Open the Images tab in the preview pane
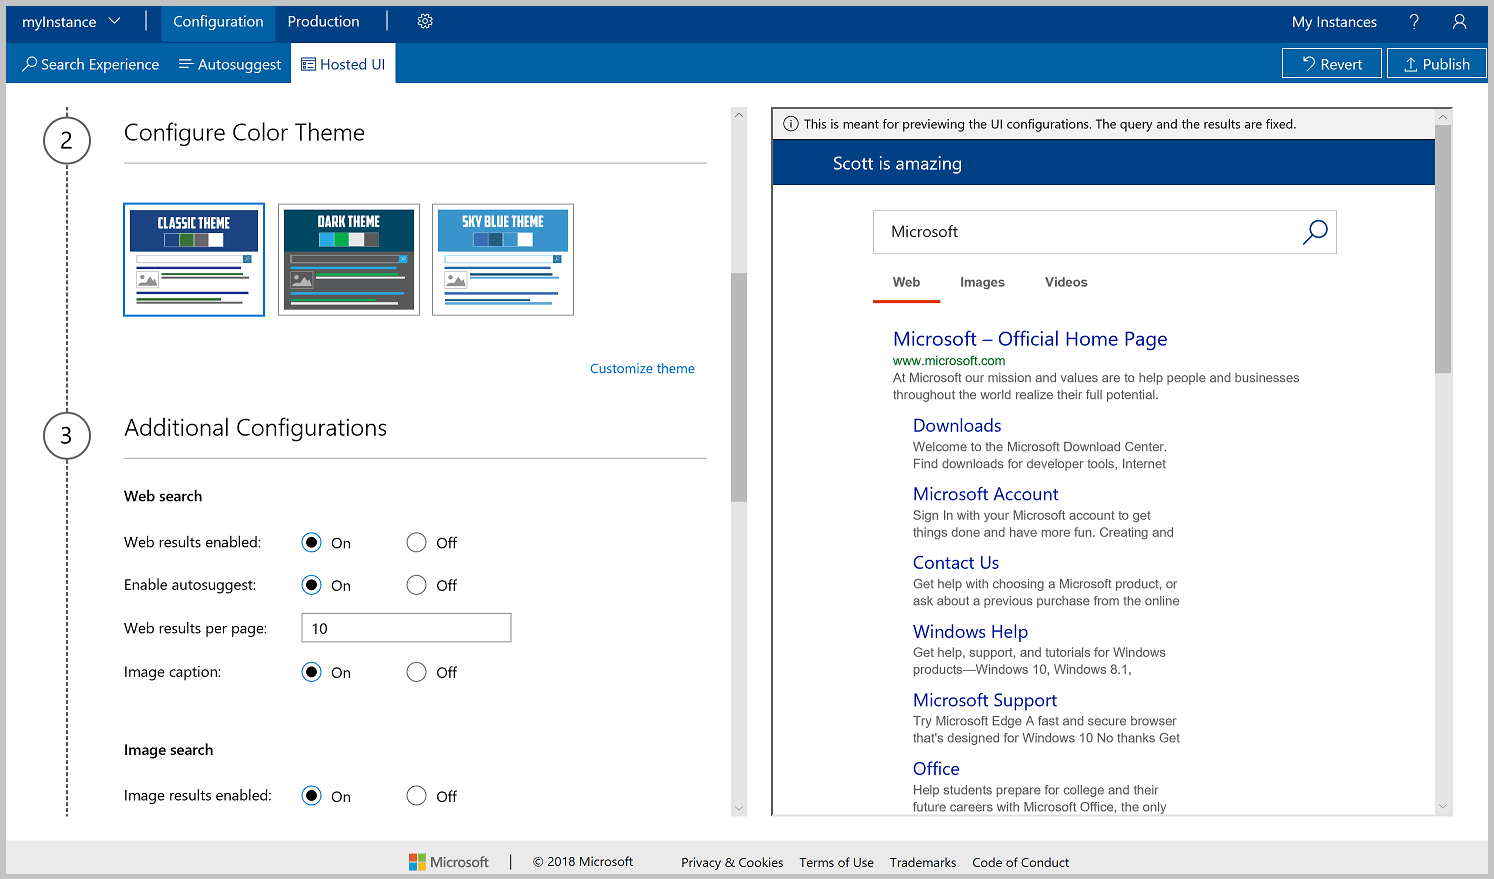Screen dimensions: 1494x879 (982, 282)
